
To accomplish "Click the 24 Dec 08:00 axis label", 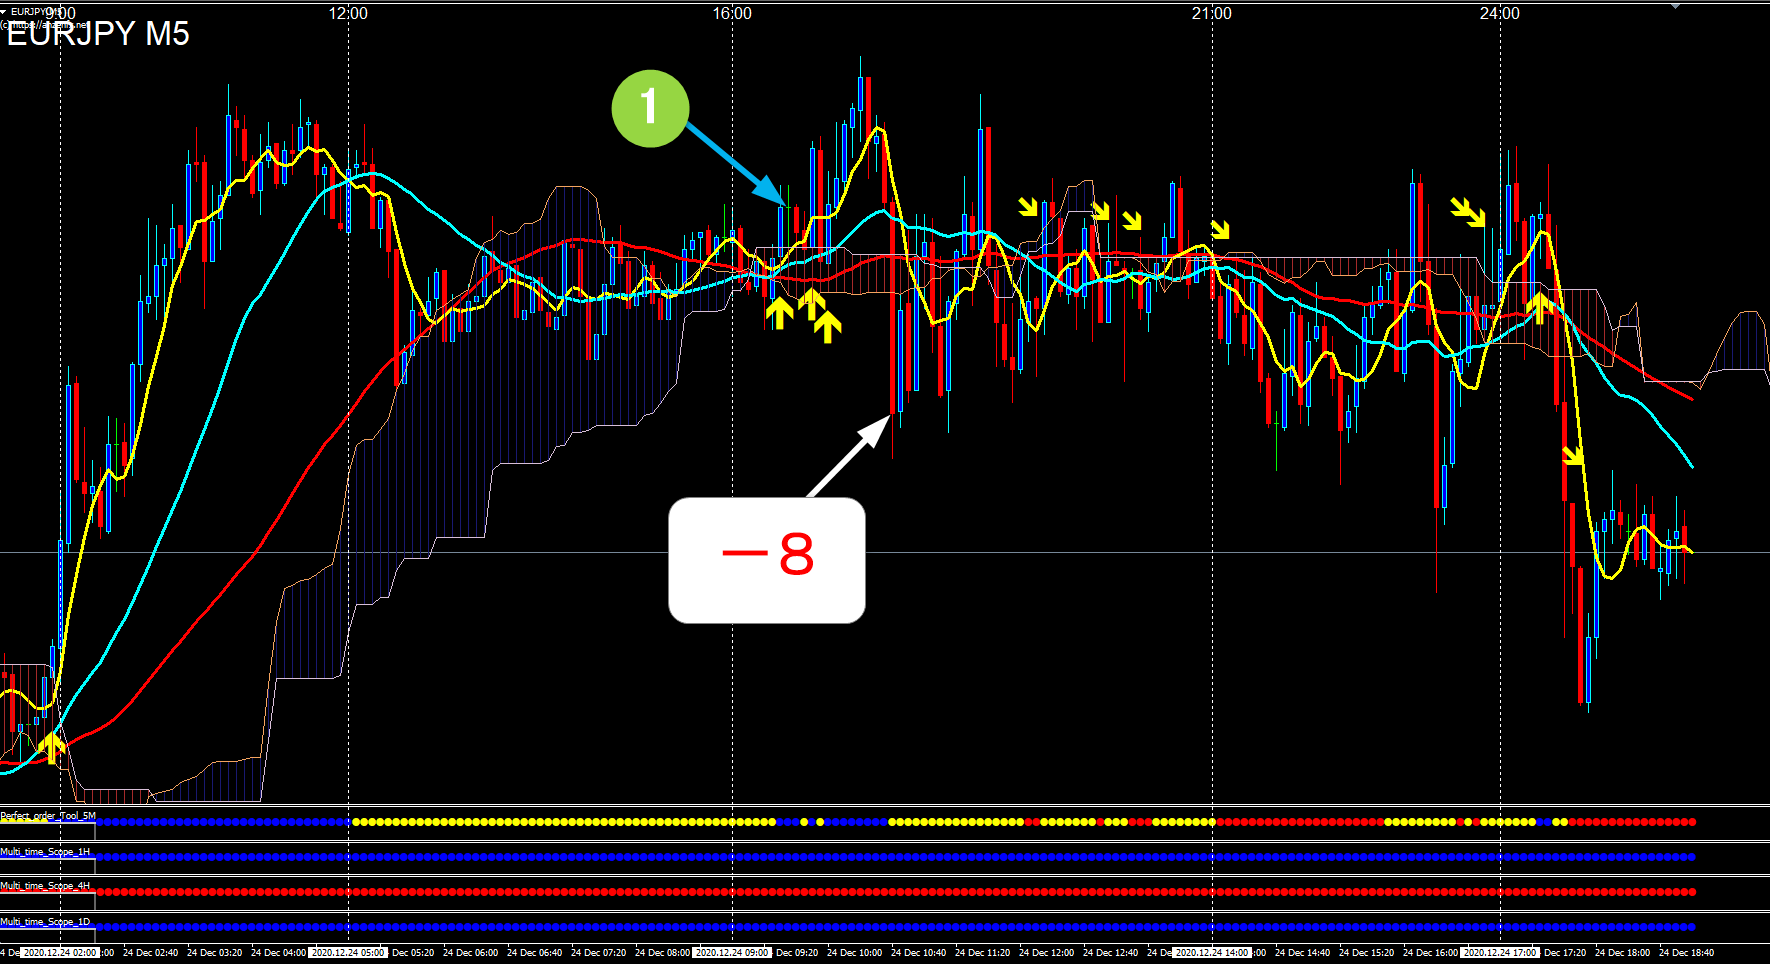I will pos(663,953).
